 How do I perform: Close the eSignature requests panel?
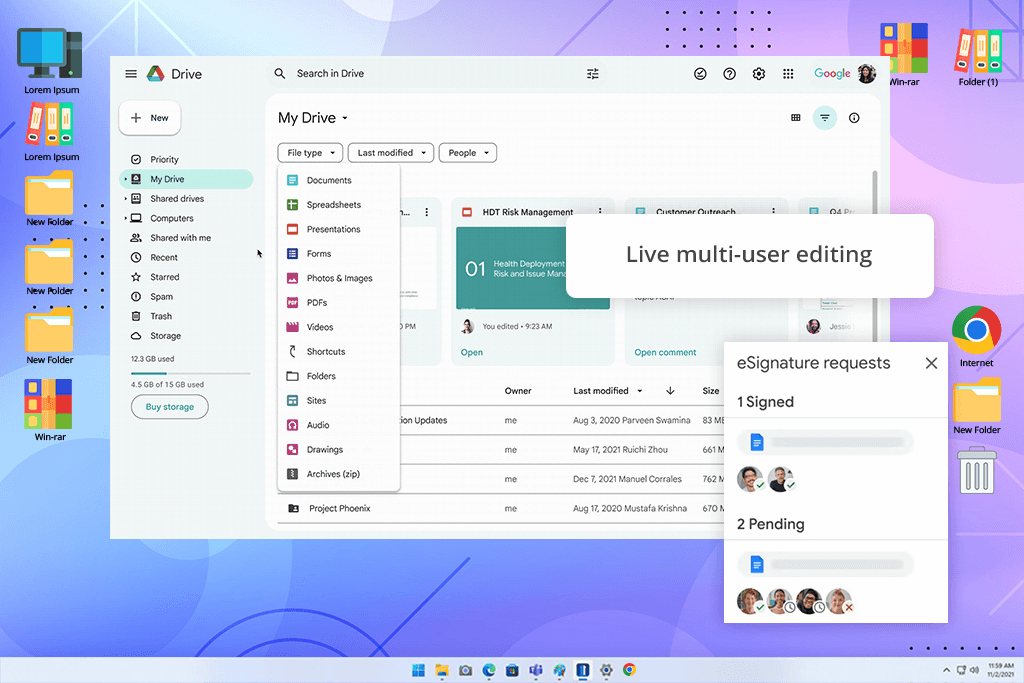(x=931, y=363)
